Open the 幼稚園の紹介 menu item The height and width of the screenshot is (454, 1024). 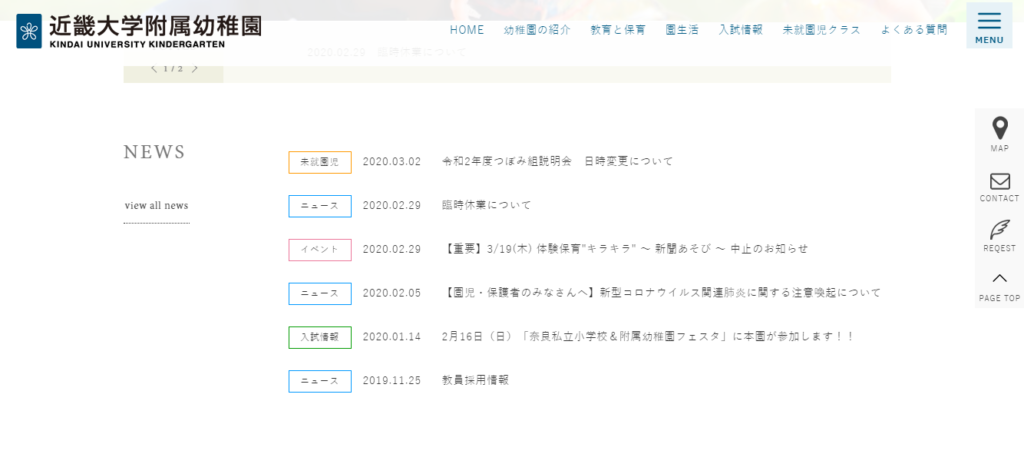pyautogui.click(x=537, y=30)
